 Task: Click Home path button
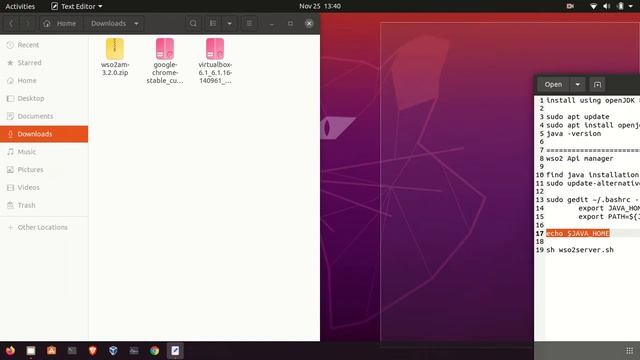click(x=60, y=24)
